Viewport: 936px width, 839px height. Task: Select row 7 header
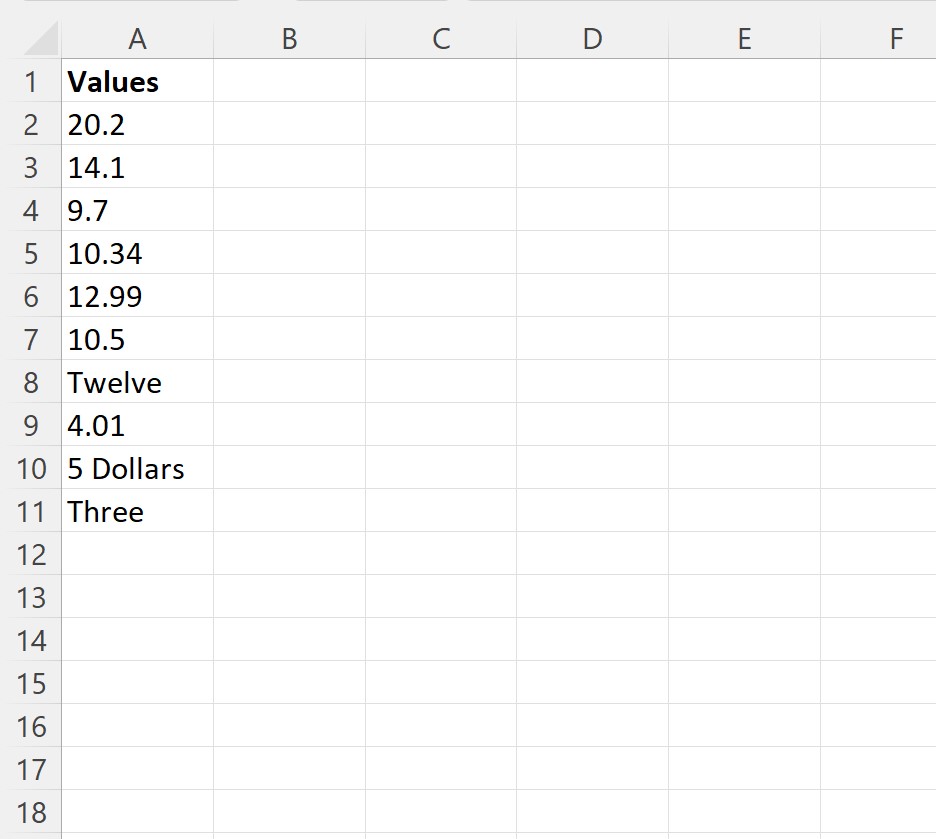[31, 338]
